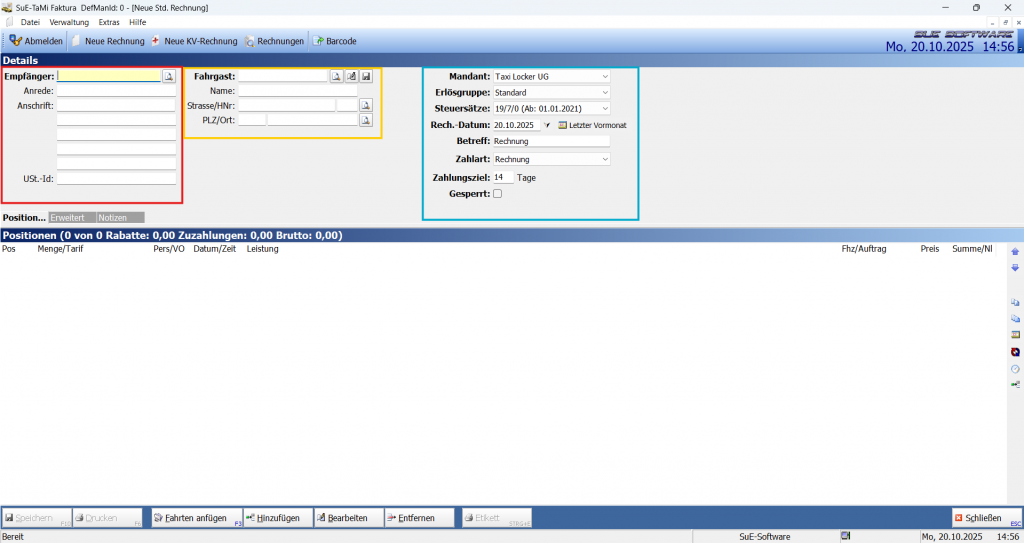Click the clock icon in right sidebar
Viewport: 1024px width, 543px height.
[x=1015, y=368]
